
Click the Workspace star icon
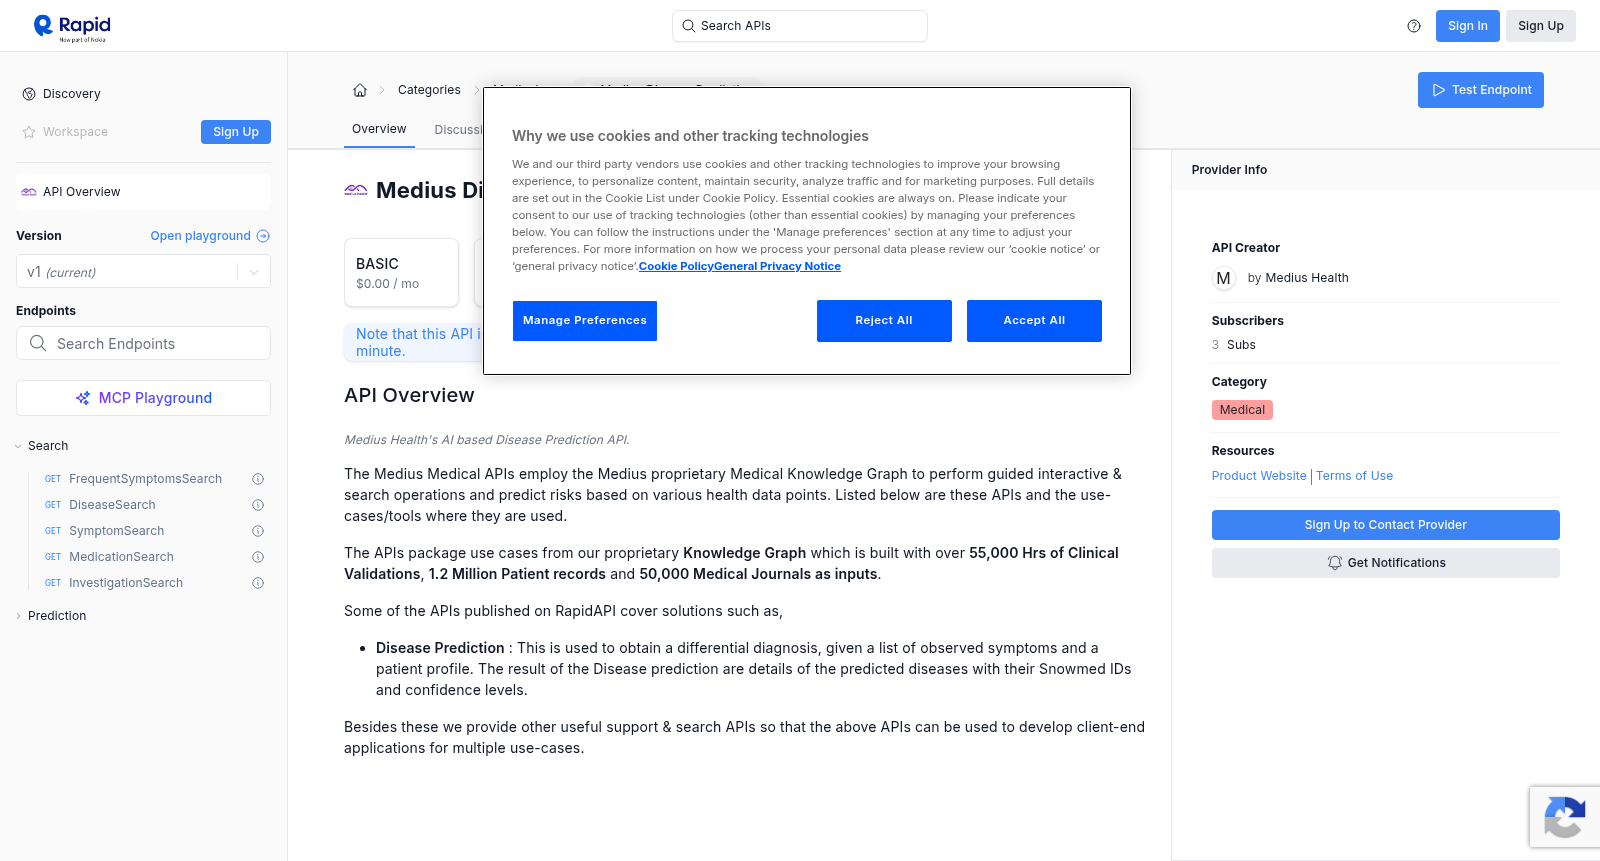pos(29,132)
